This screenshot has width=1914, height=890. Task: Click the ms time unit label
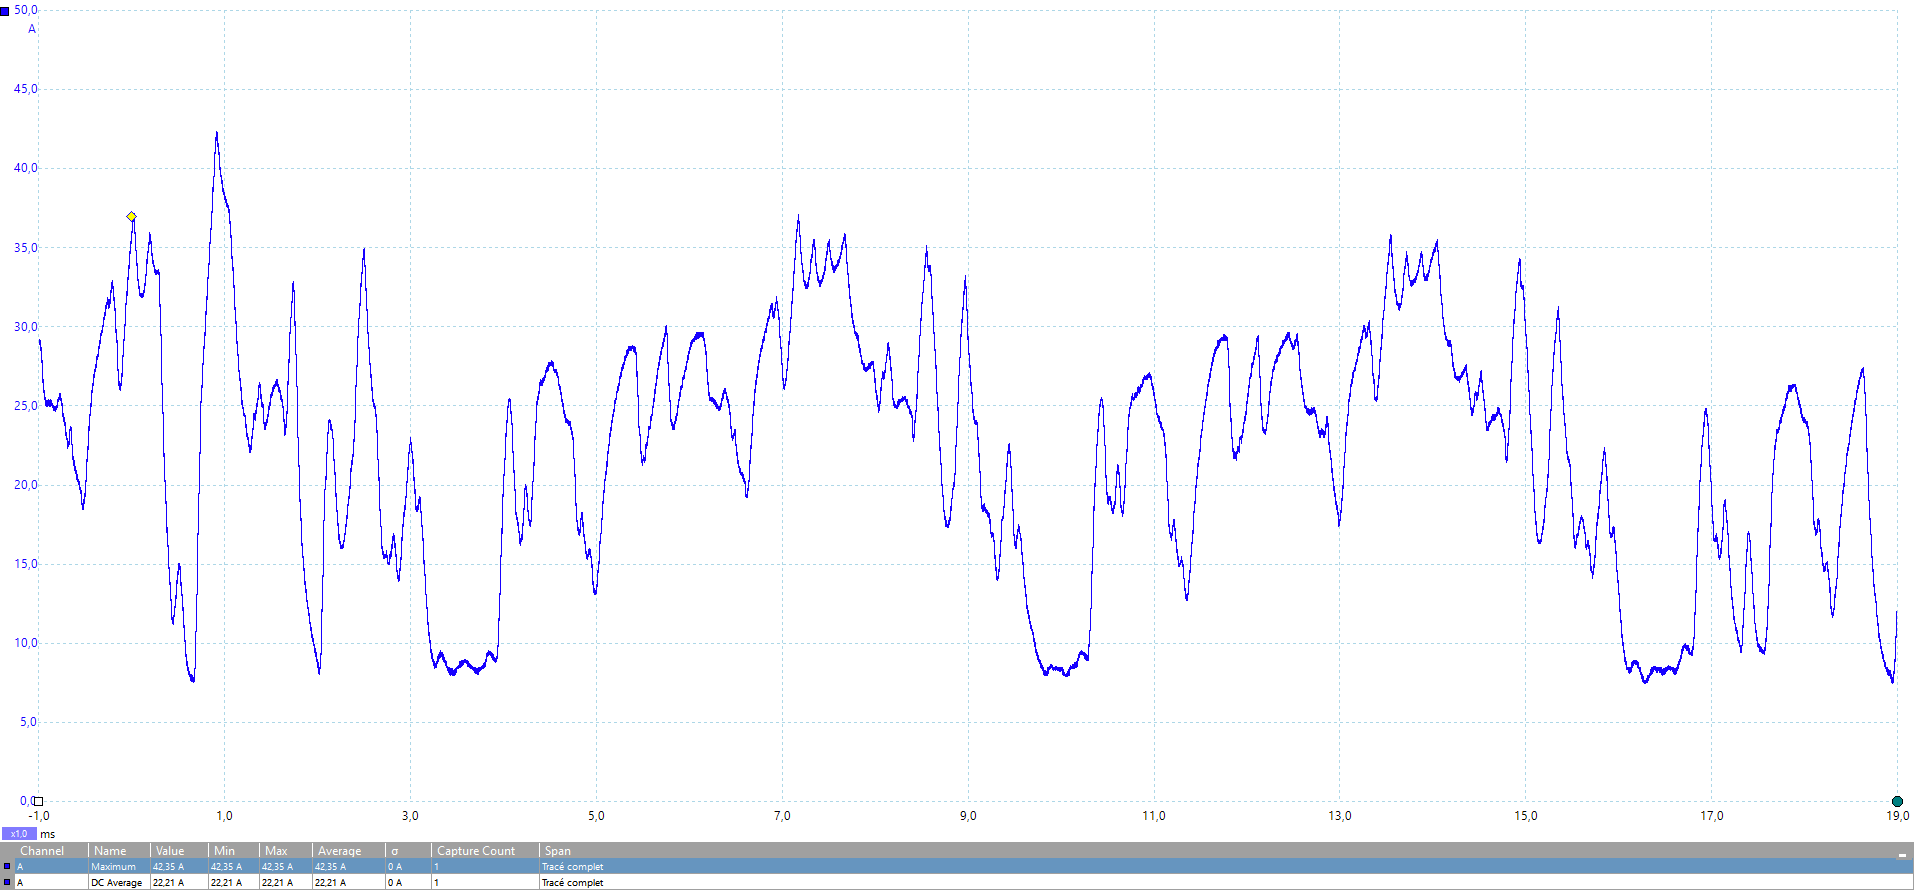coord(48,834)
